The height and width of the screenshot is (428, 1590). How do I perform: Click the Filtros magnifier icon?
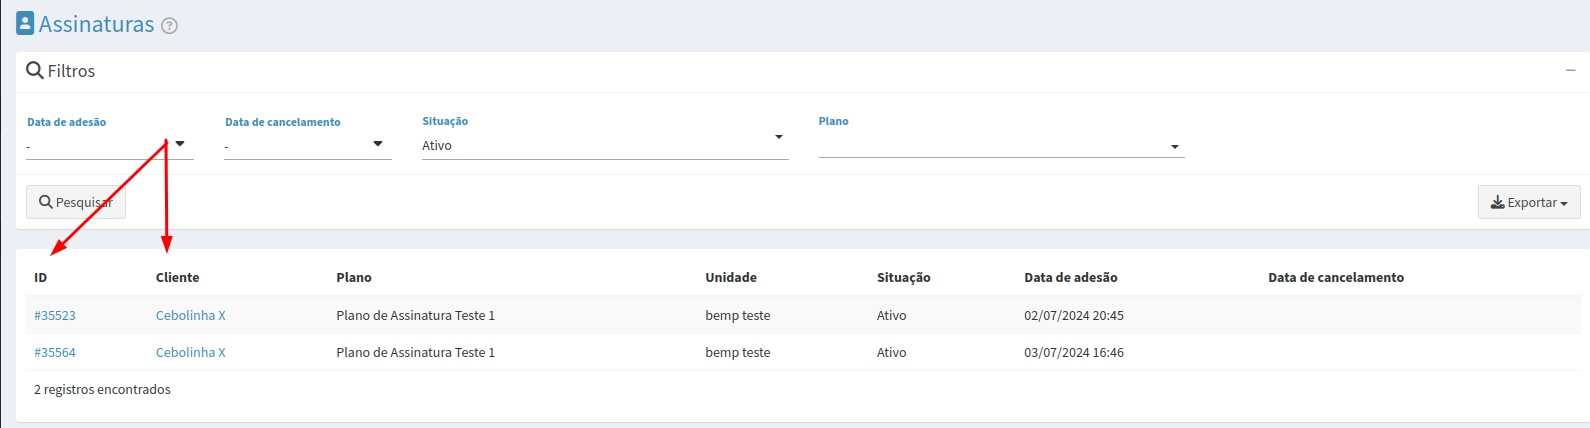pyautogui.click(x=35, y=70)
